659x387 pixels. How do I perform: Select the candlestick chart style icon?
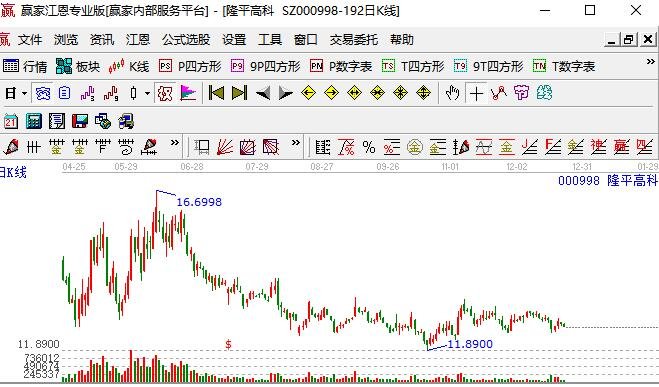(134, 93)
